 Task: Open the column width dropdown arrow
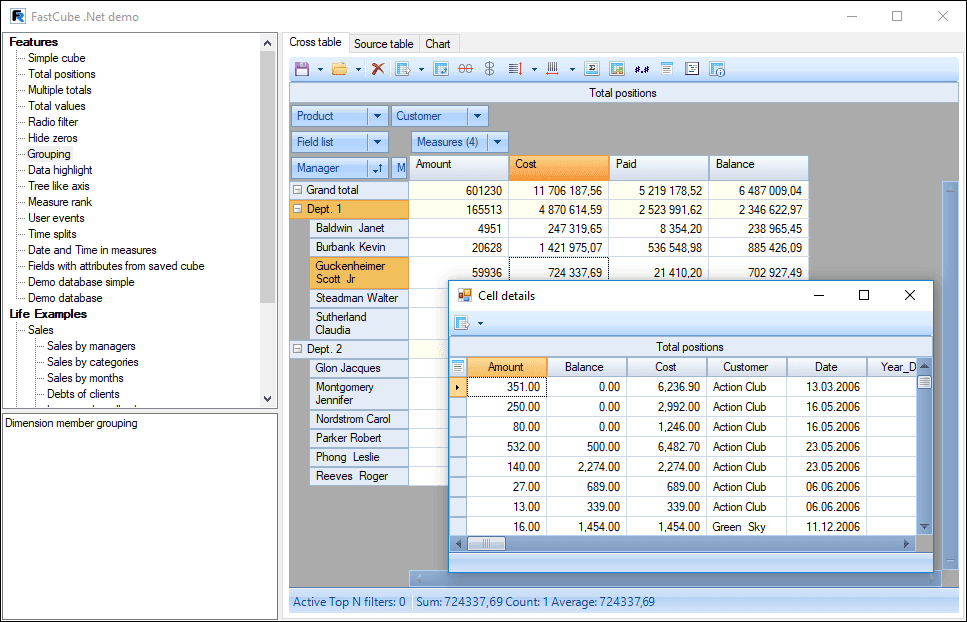point(572,70)
